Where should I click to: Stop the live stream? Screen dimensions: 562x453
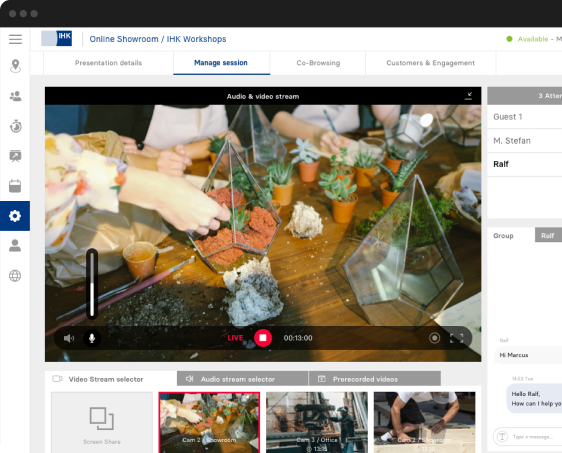(263, 338)
